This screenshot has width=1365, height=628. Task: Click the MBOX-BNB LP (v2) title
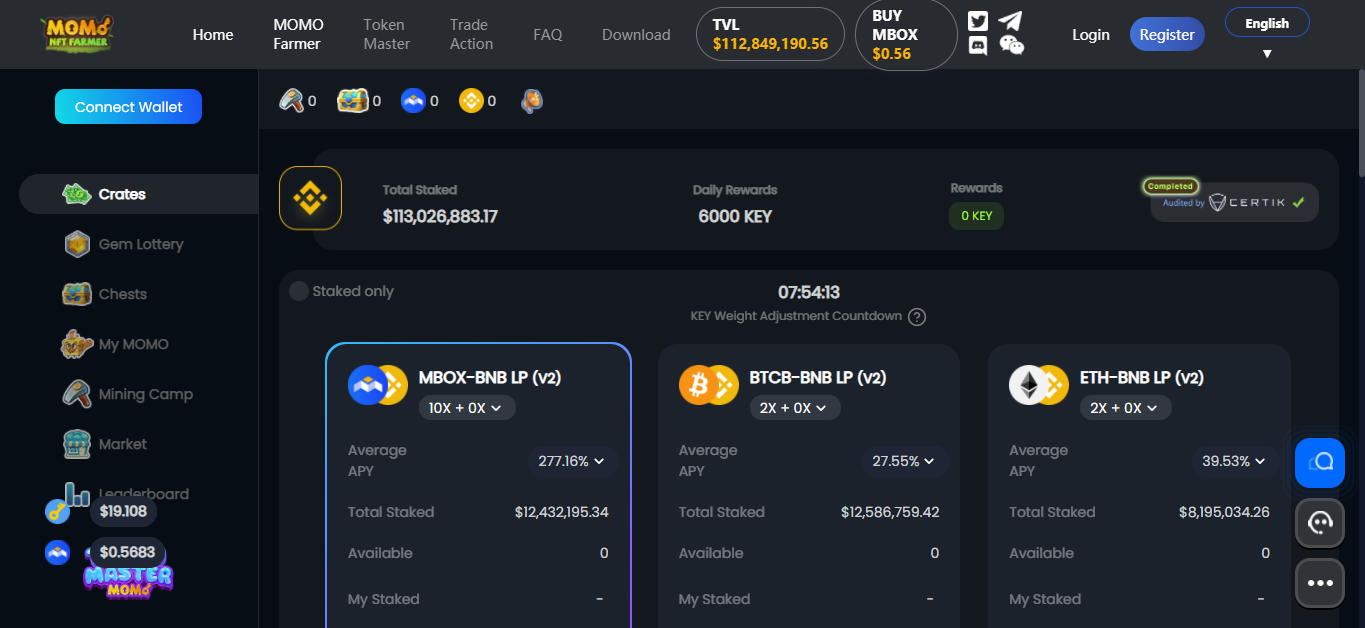coord(490,377)
